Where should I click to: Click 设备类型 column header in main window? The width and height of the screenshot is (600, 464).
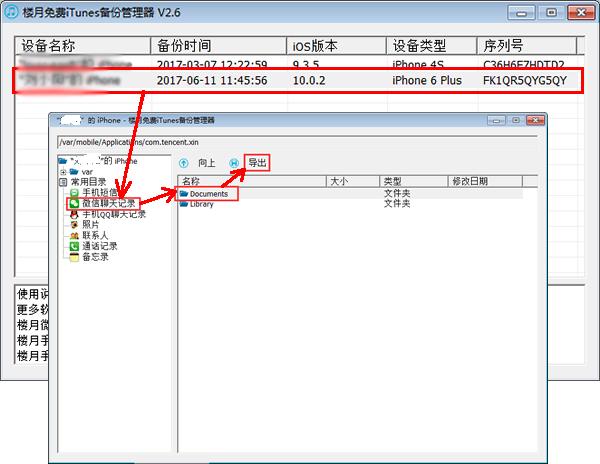(432, 46)
